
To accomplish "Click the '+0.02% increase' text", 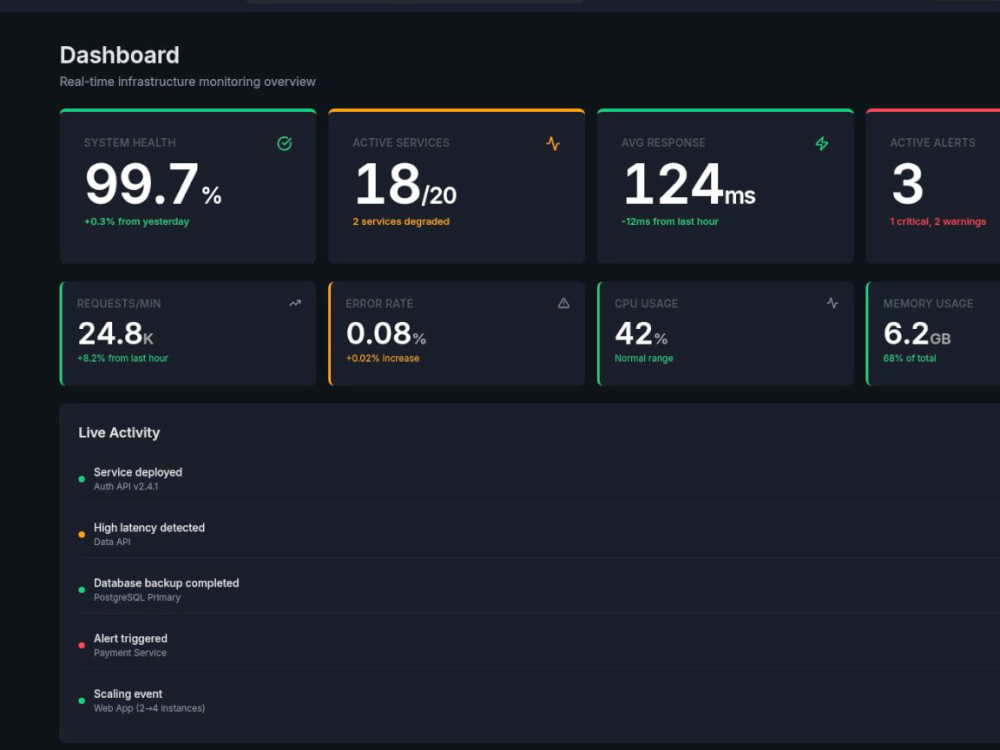I will click(x=383, y=358).
